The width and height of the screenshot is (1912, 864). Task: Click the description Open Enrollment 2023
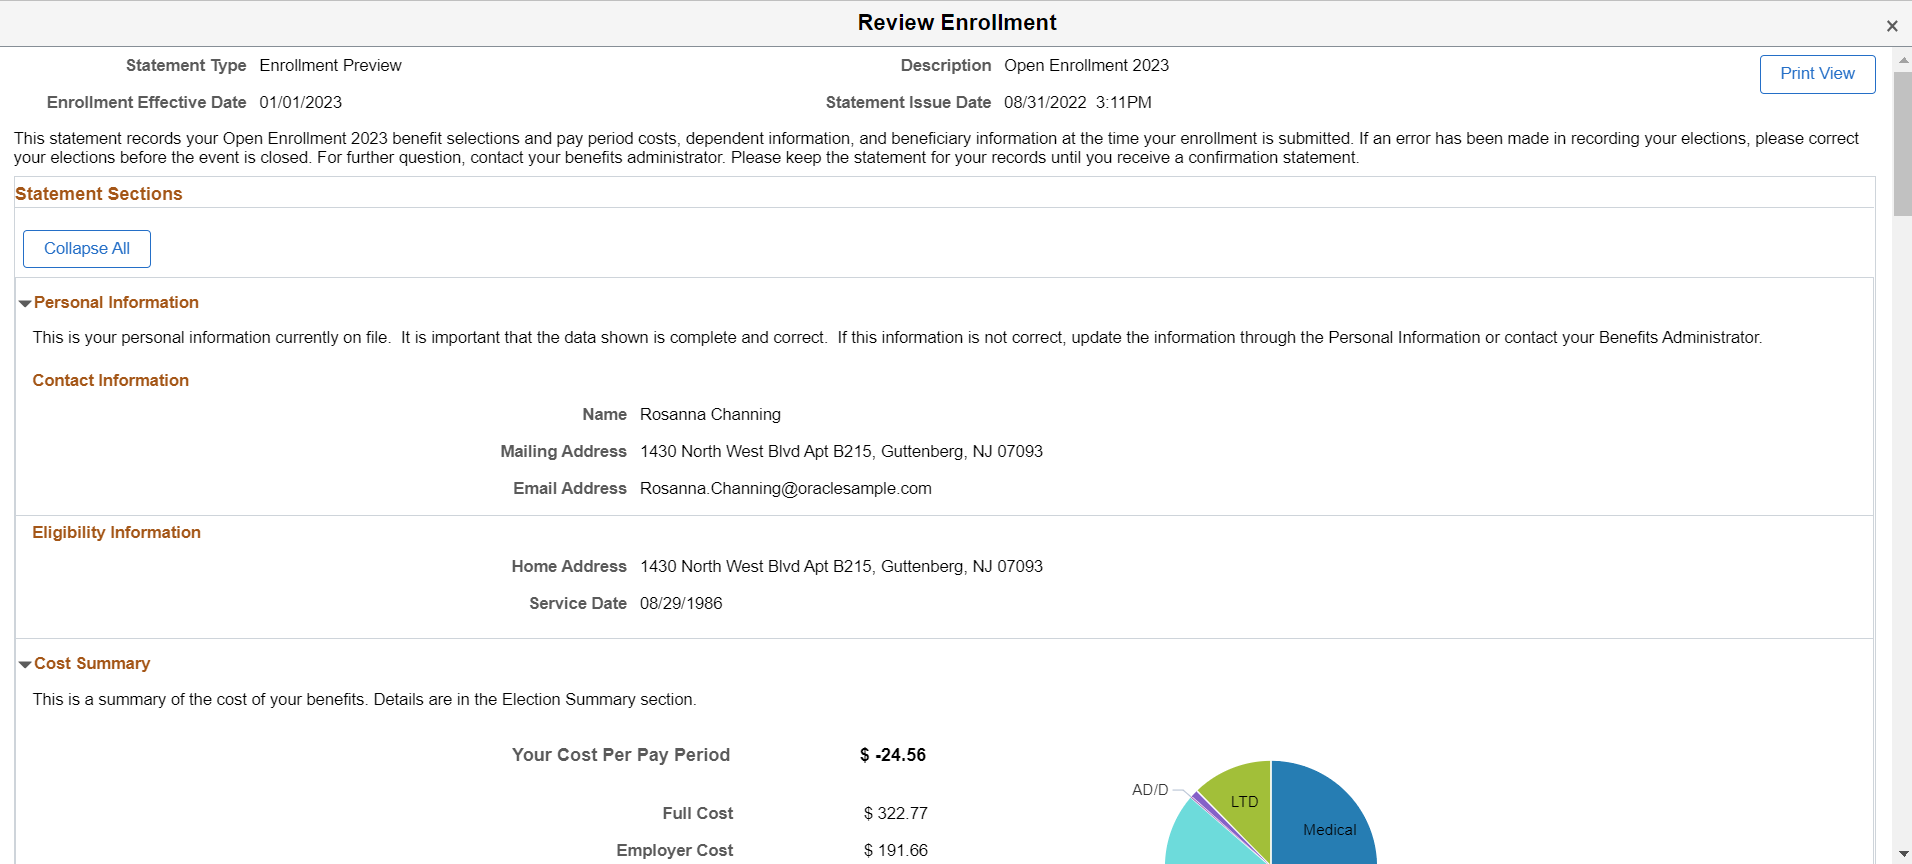(1087, 65)
